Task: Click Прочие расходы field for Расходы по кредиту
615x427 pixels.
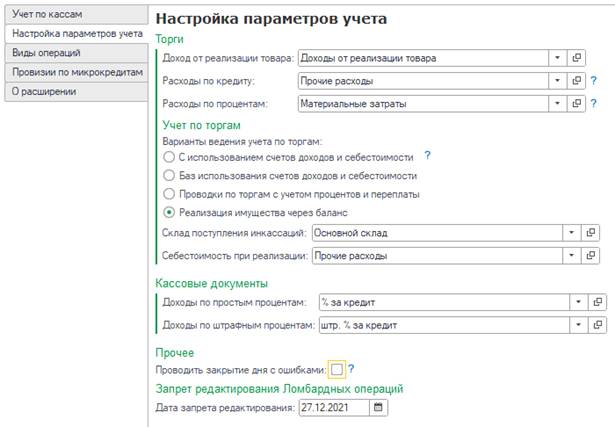Action: tap(423, 81)
